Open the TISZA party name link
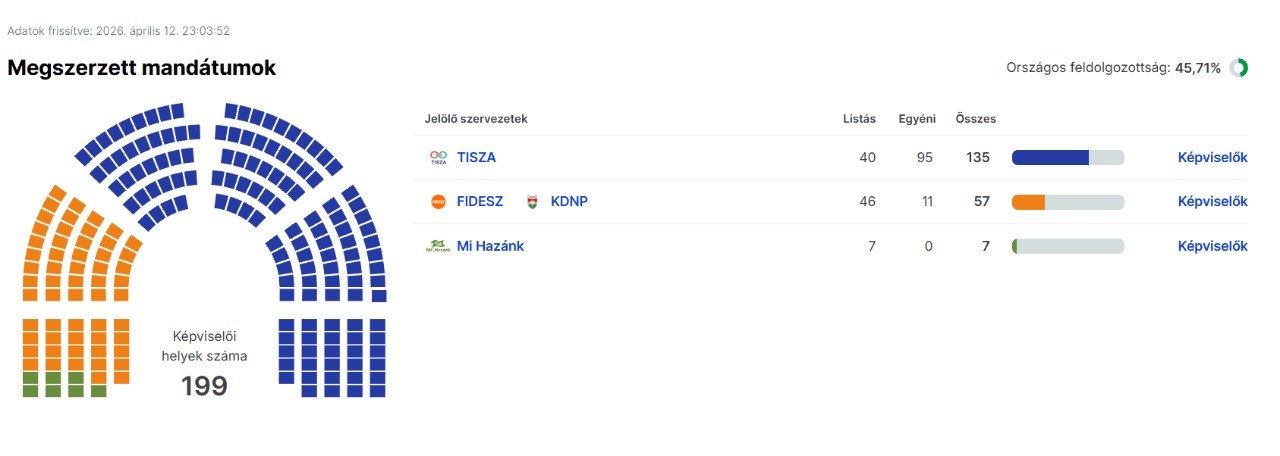1280x456 pixels. [476, 157]
